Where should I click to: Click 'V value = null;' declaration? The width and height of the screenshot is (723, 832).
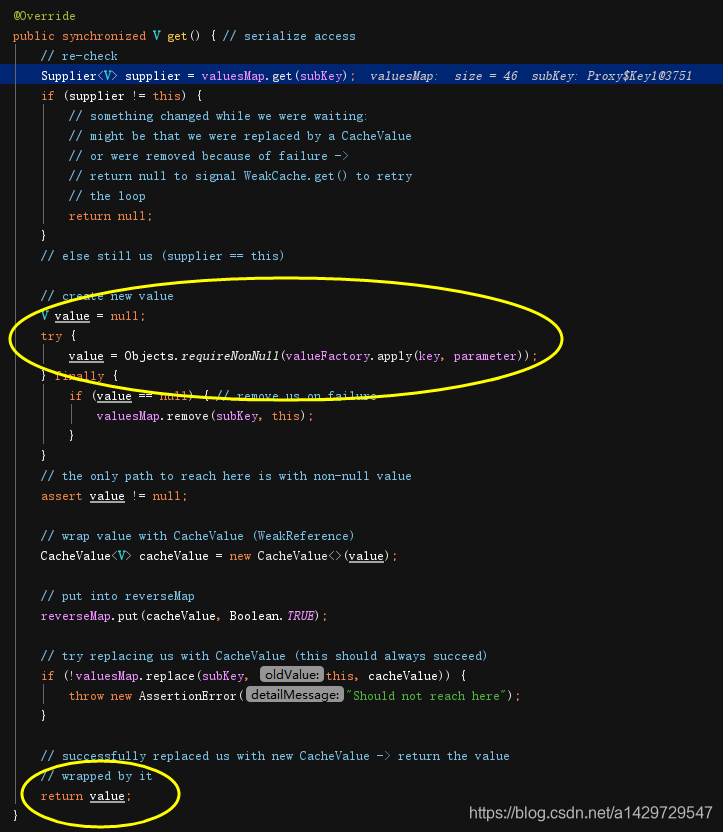tap(93, 316)
